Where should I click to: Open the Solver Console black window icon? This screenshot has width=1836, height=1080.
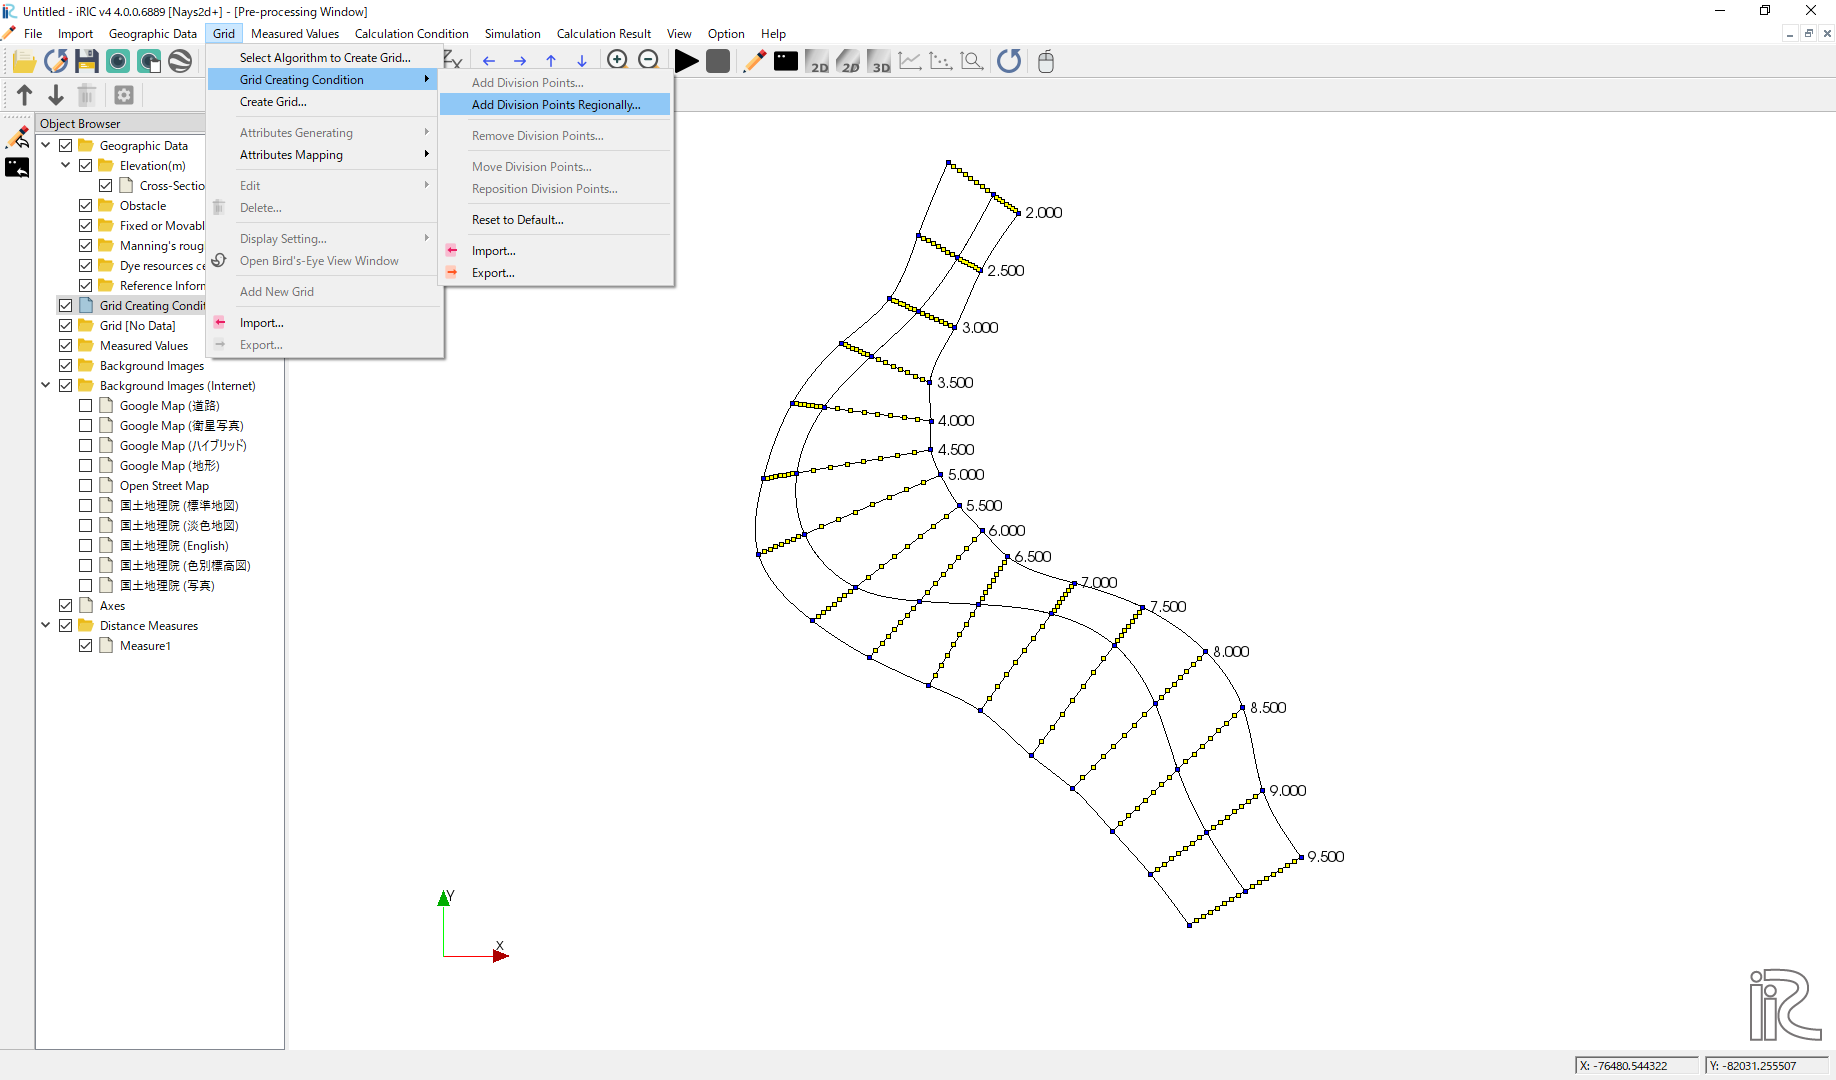point(786,61)
